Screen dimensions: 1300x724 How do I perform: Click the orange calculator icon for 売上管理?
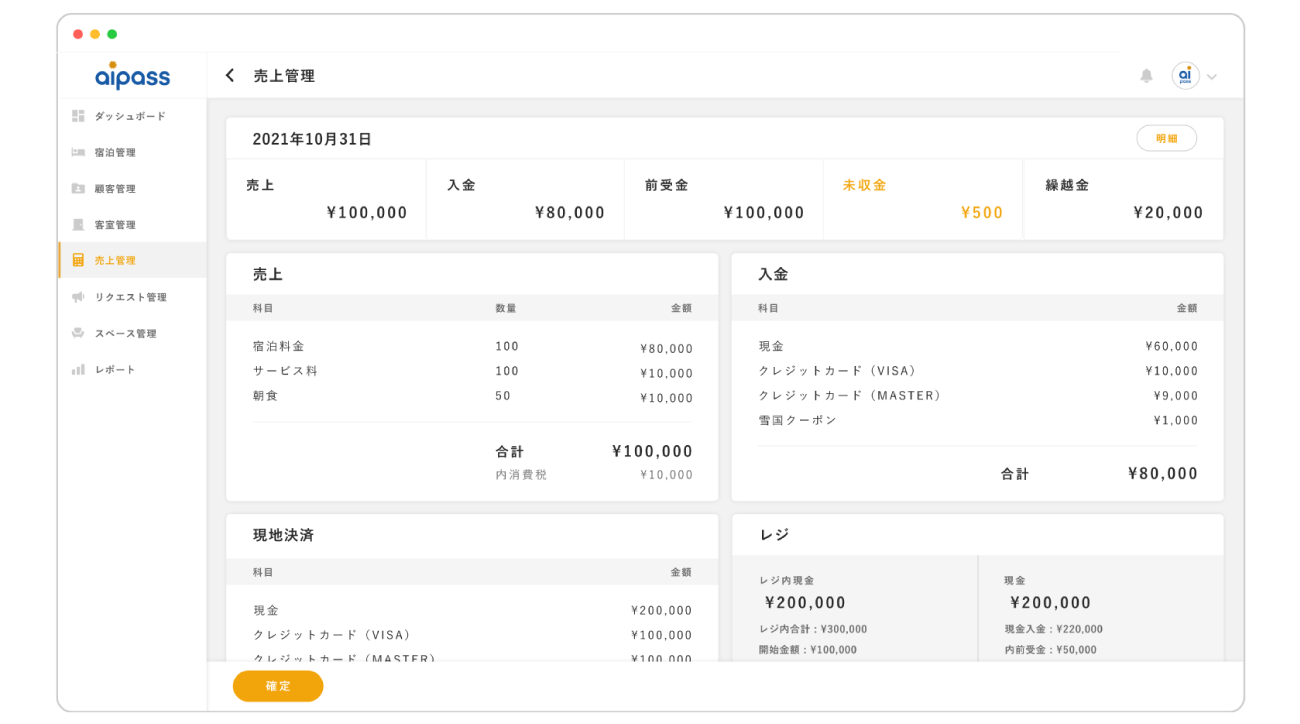(x=78, y=261)
